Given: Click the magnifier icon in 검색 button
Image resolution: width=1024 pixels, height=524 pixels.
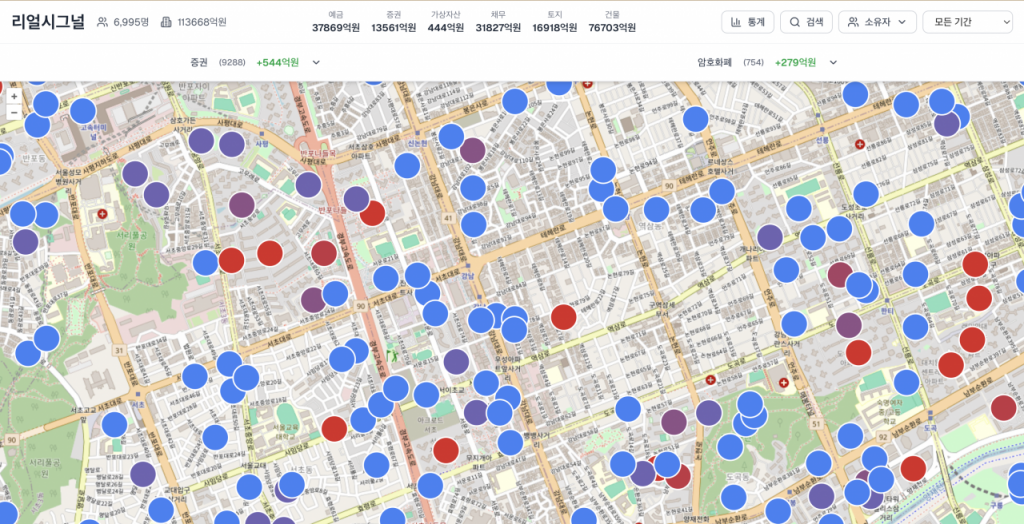Looking at the screenshot, I should pyautogui.click(x=794, y=22).
